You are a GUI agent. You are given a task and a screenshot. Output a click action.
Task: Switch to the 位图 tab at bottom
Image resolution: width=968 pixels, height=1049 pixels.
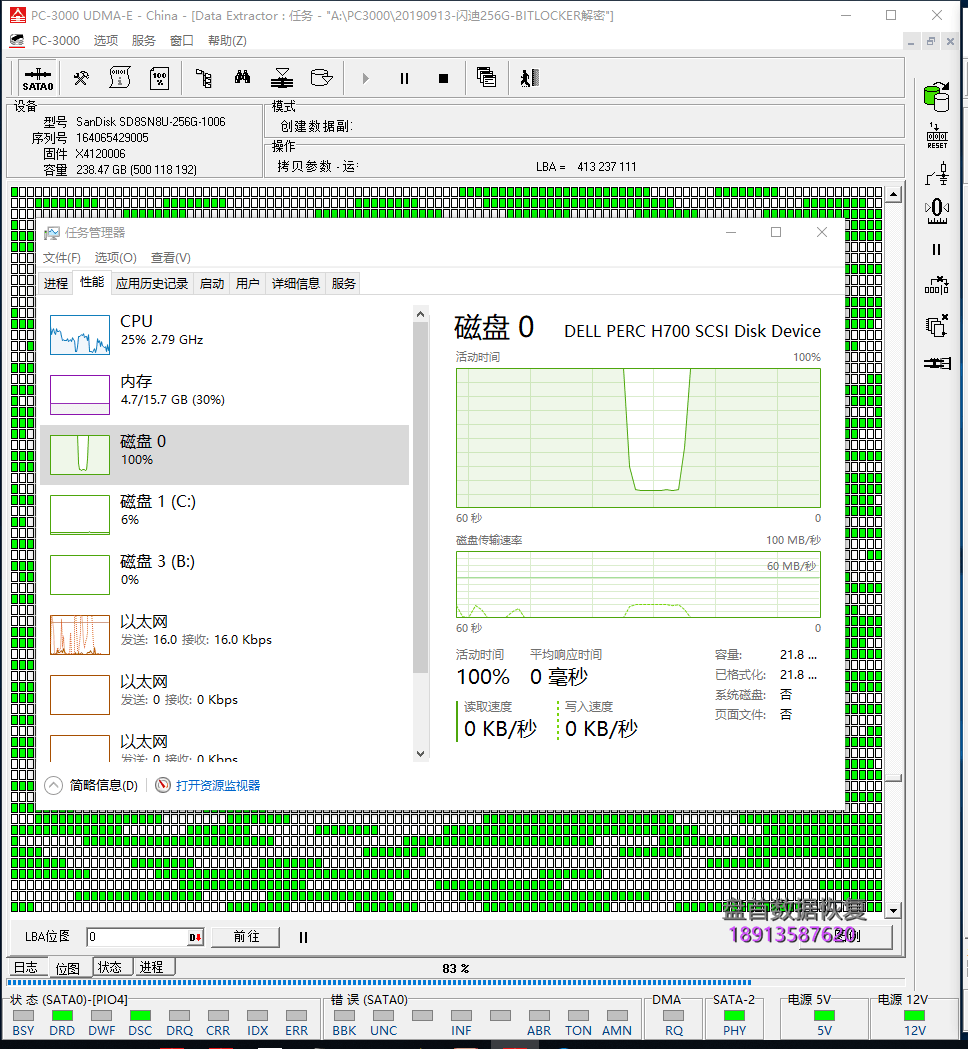pyautogui.click(x=68, y=968)
